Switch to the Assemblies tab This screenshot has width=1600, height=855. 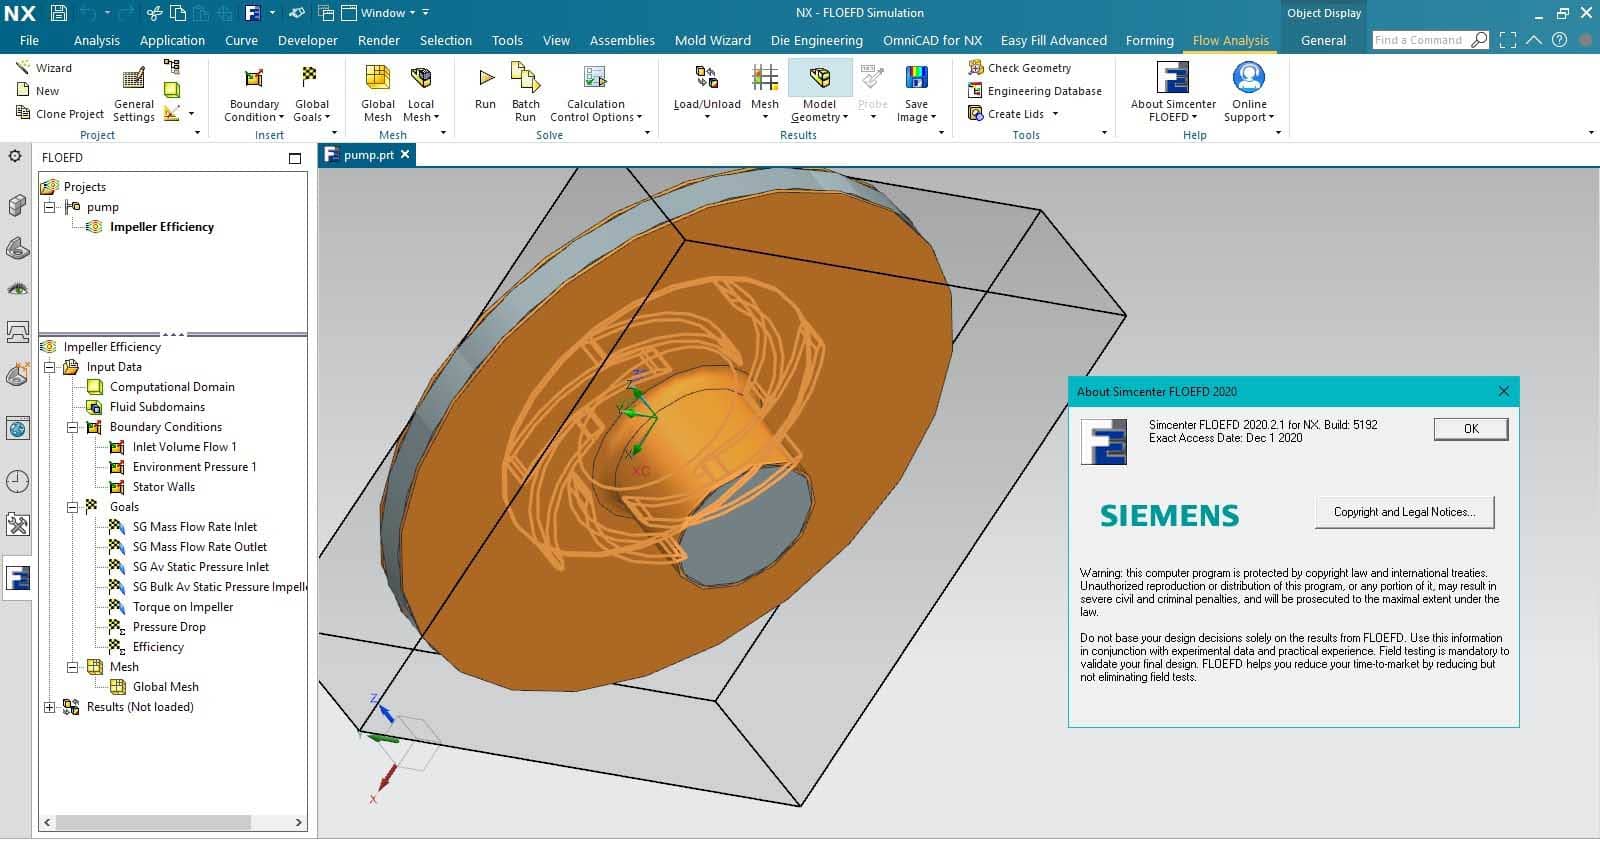pyautogui.click(x=622, y=40)
